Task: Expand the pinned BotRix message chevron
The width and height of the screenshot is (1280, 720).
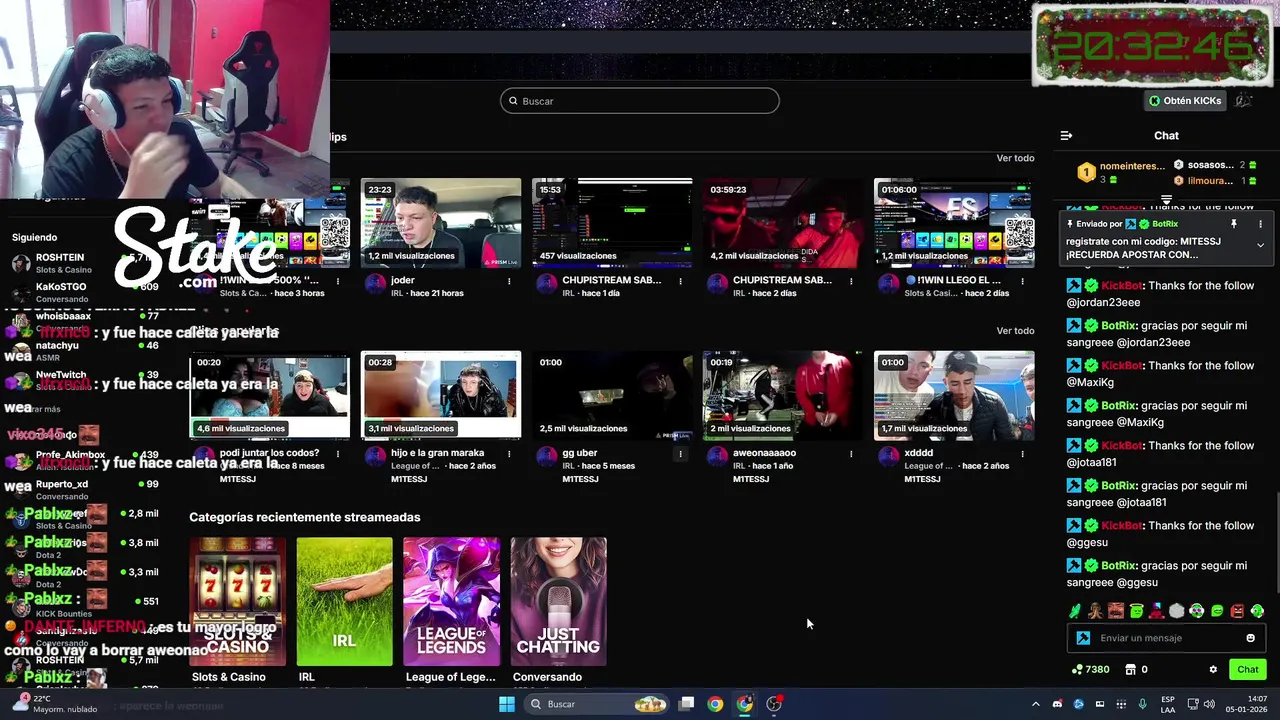Action: (x=1260, y=245)
